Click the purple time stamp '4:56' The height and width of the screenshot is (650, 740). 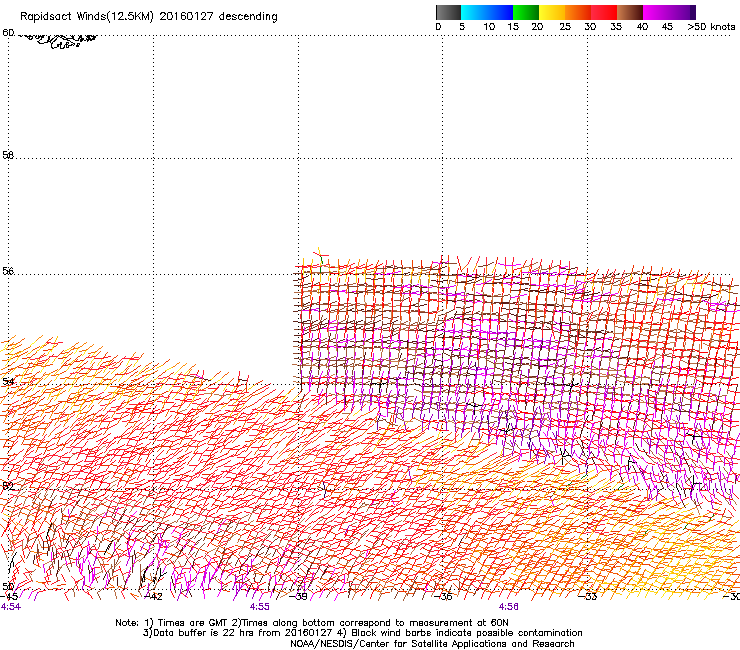(508, 607)
